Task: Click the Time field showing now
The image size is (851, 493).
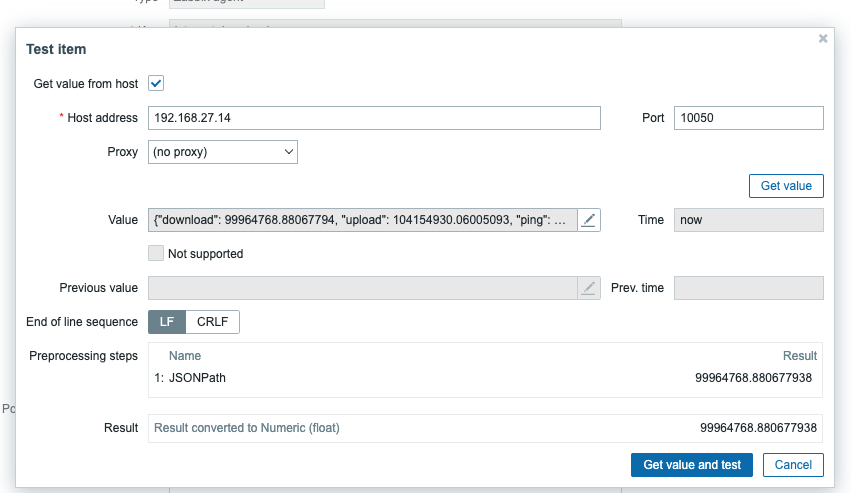Action: (x=748, y=220)
